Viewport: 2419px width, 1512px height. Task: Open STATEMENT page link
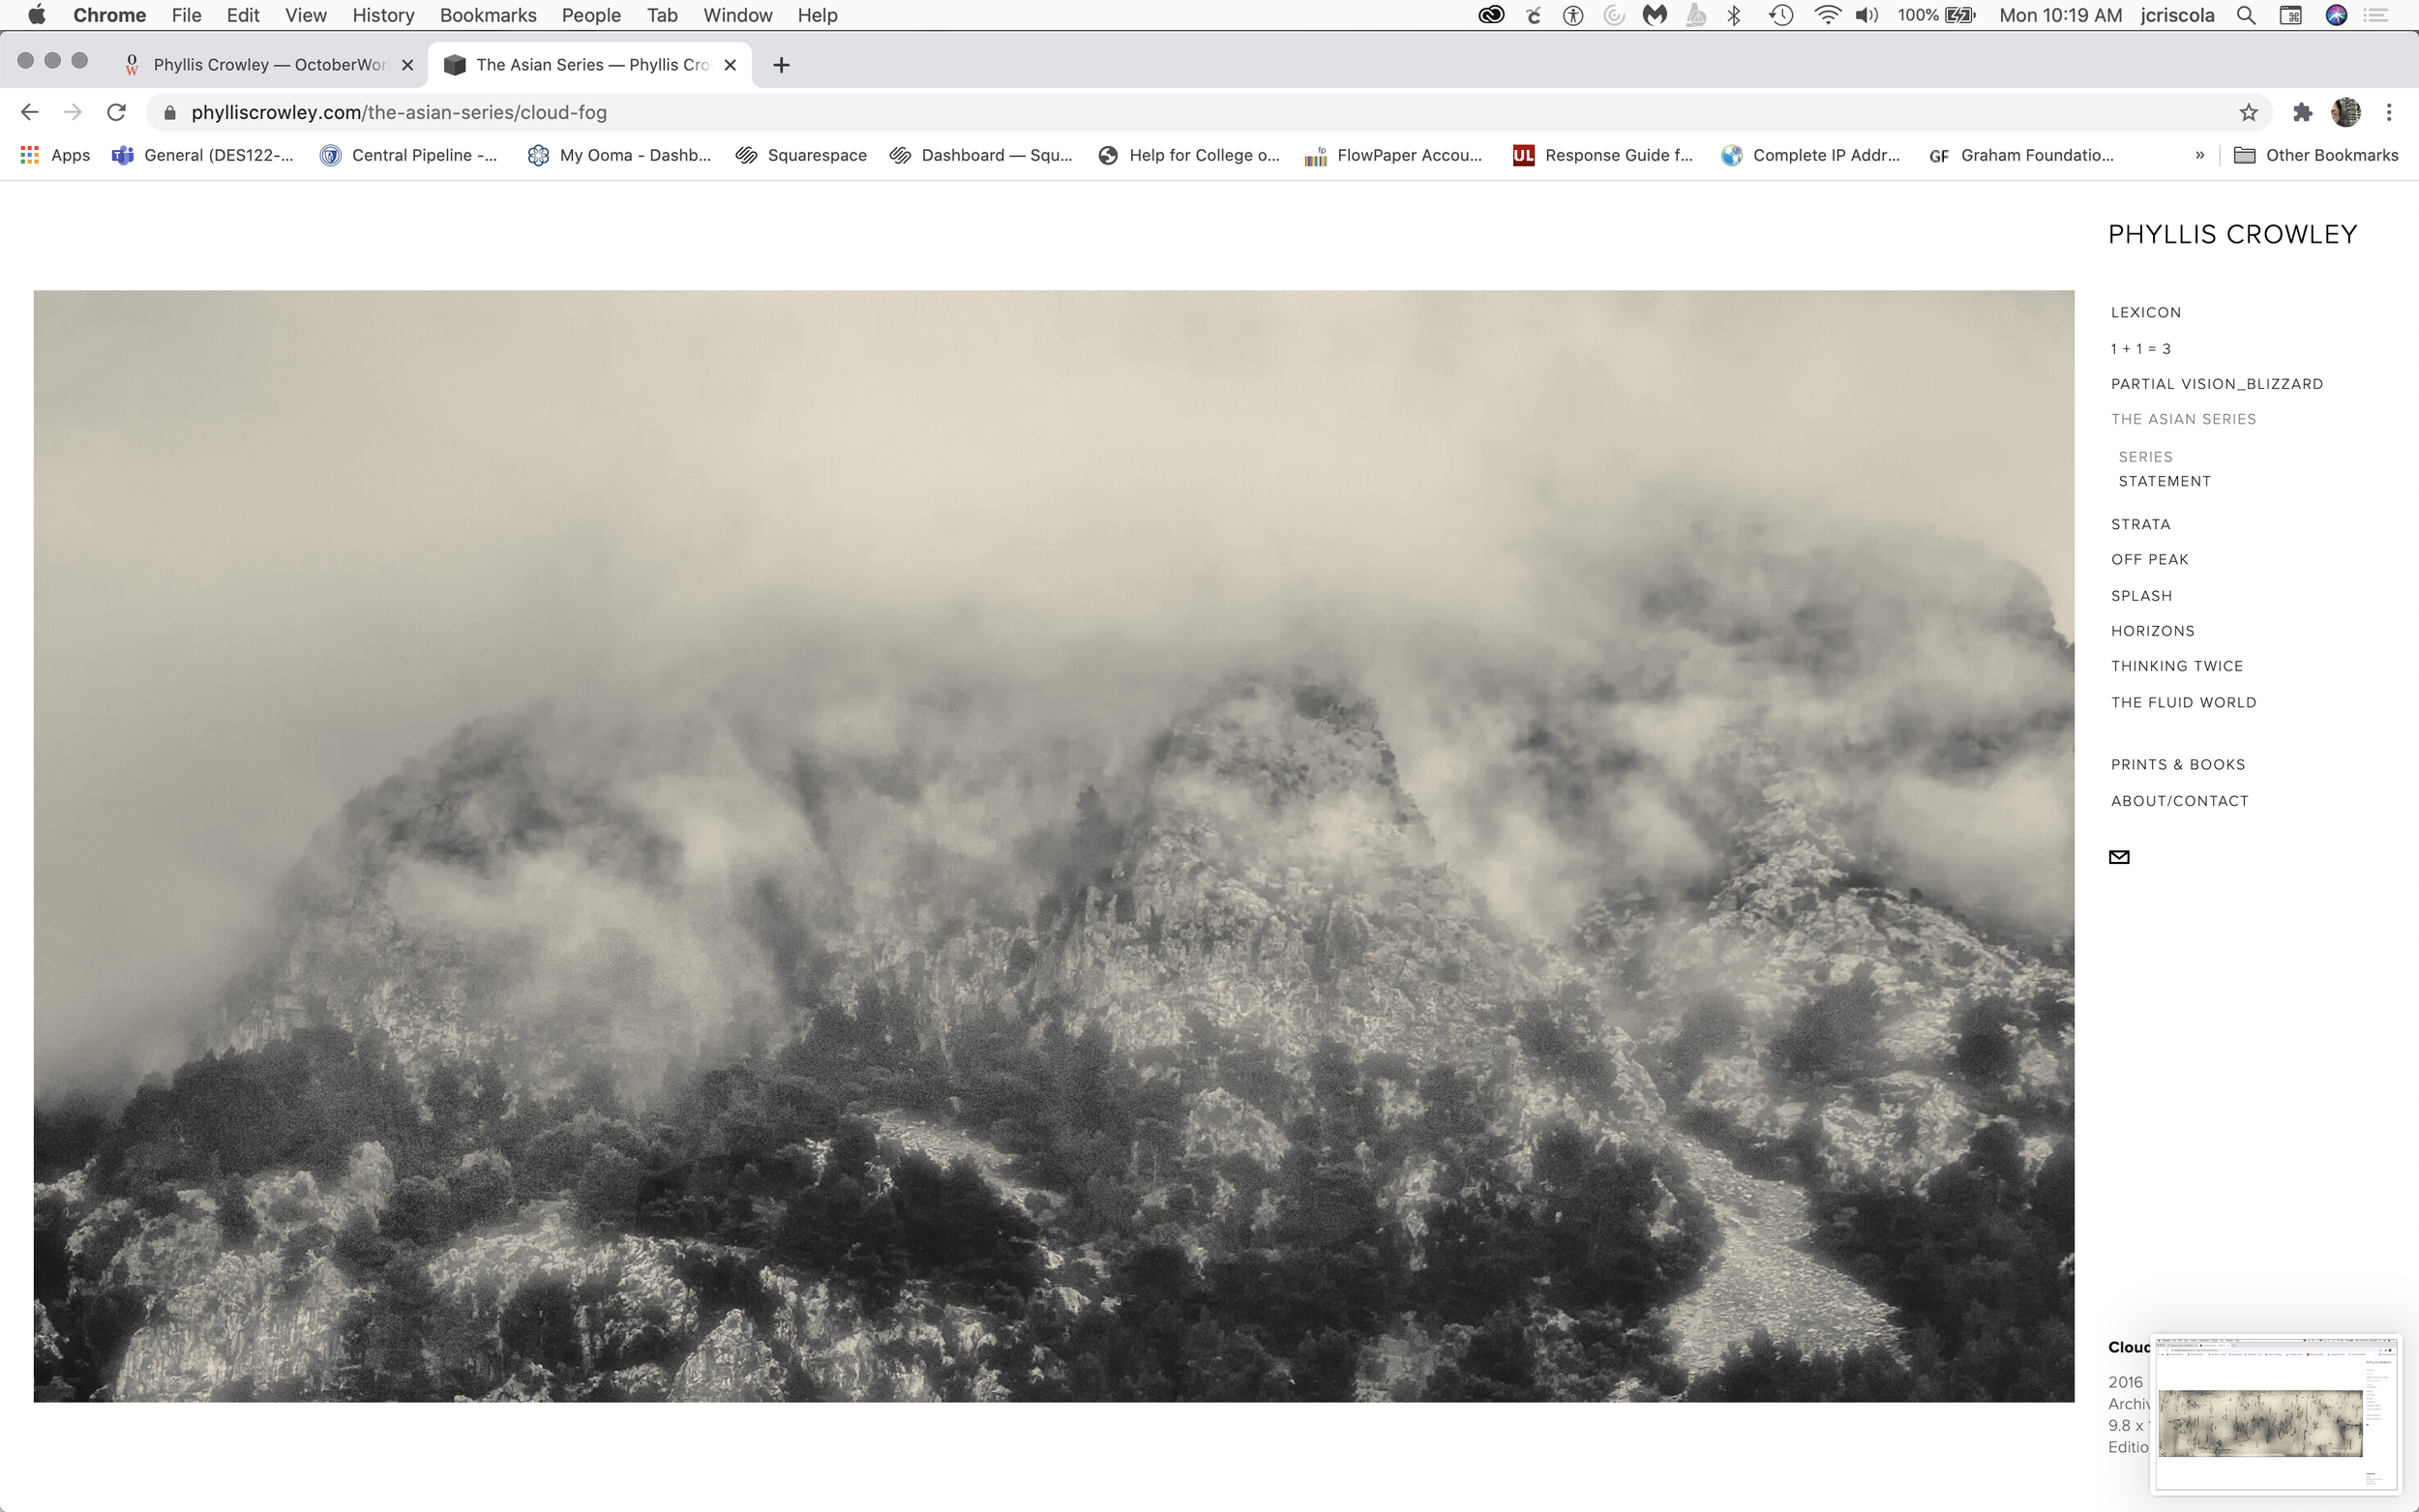[x=2164, y=481]
